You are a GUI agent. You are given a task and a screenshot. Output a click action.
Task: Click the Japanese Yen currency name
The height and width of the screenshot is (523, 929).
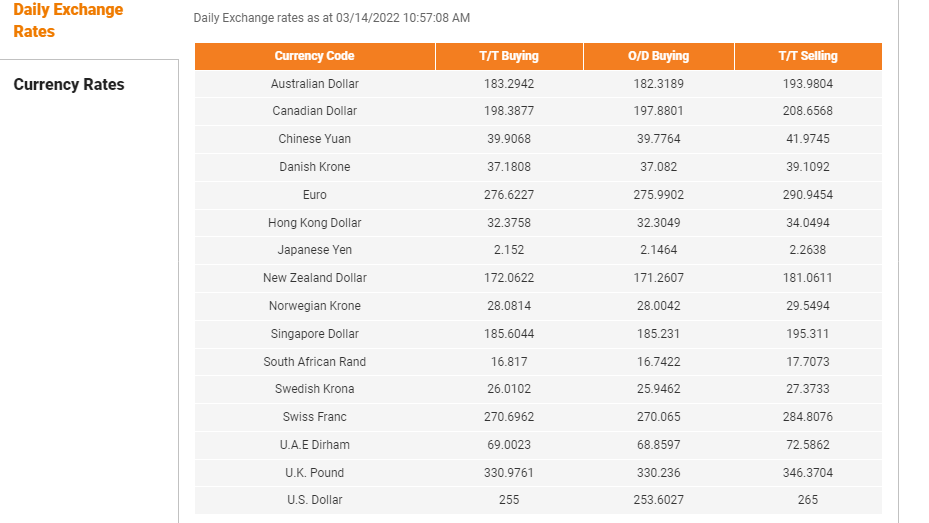[x=315, y=250]
